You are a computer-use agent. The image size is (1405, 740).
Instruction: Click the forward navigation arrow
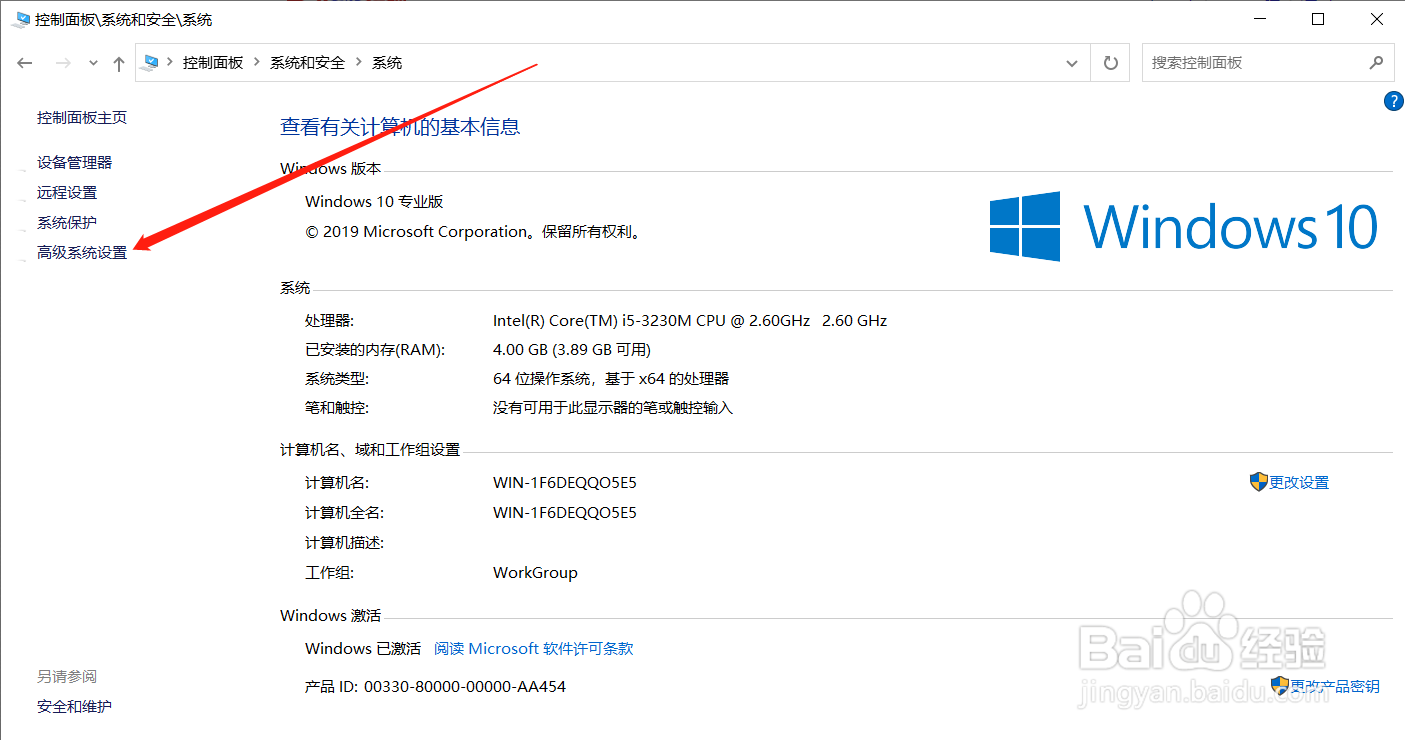click(x=63, y=63)
